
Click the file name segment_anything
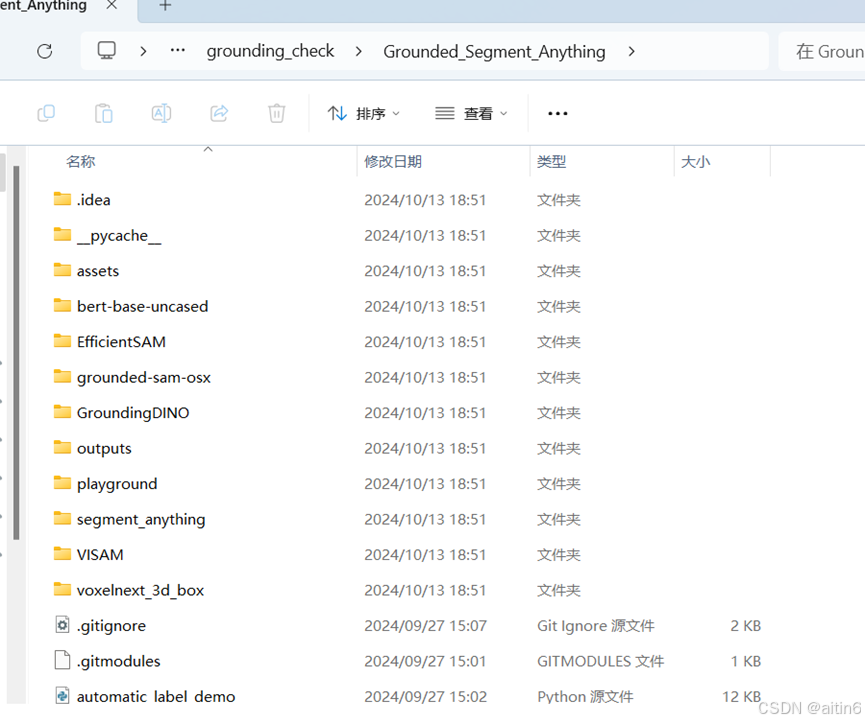tap(141, 520)
